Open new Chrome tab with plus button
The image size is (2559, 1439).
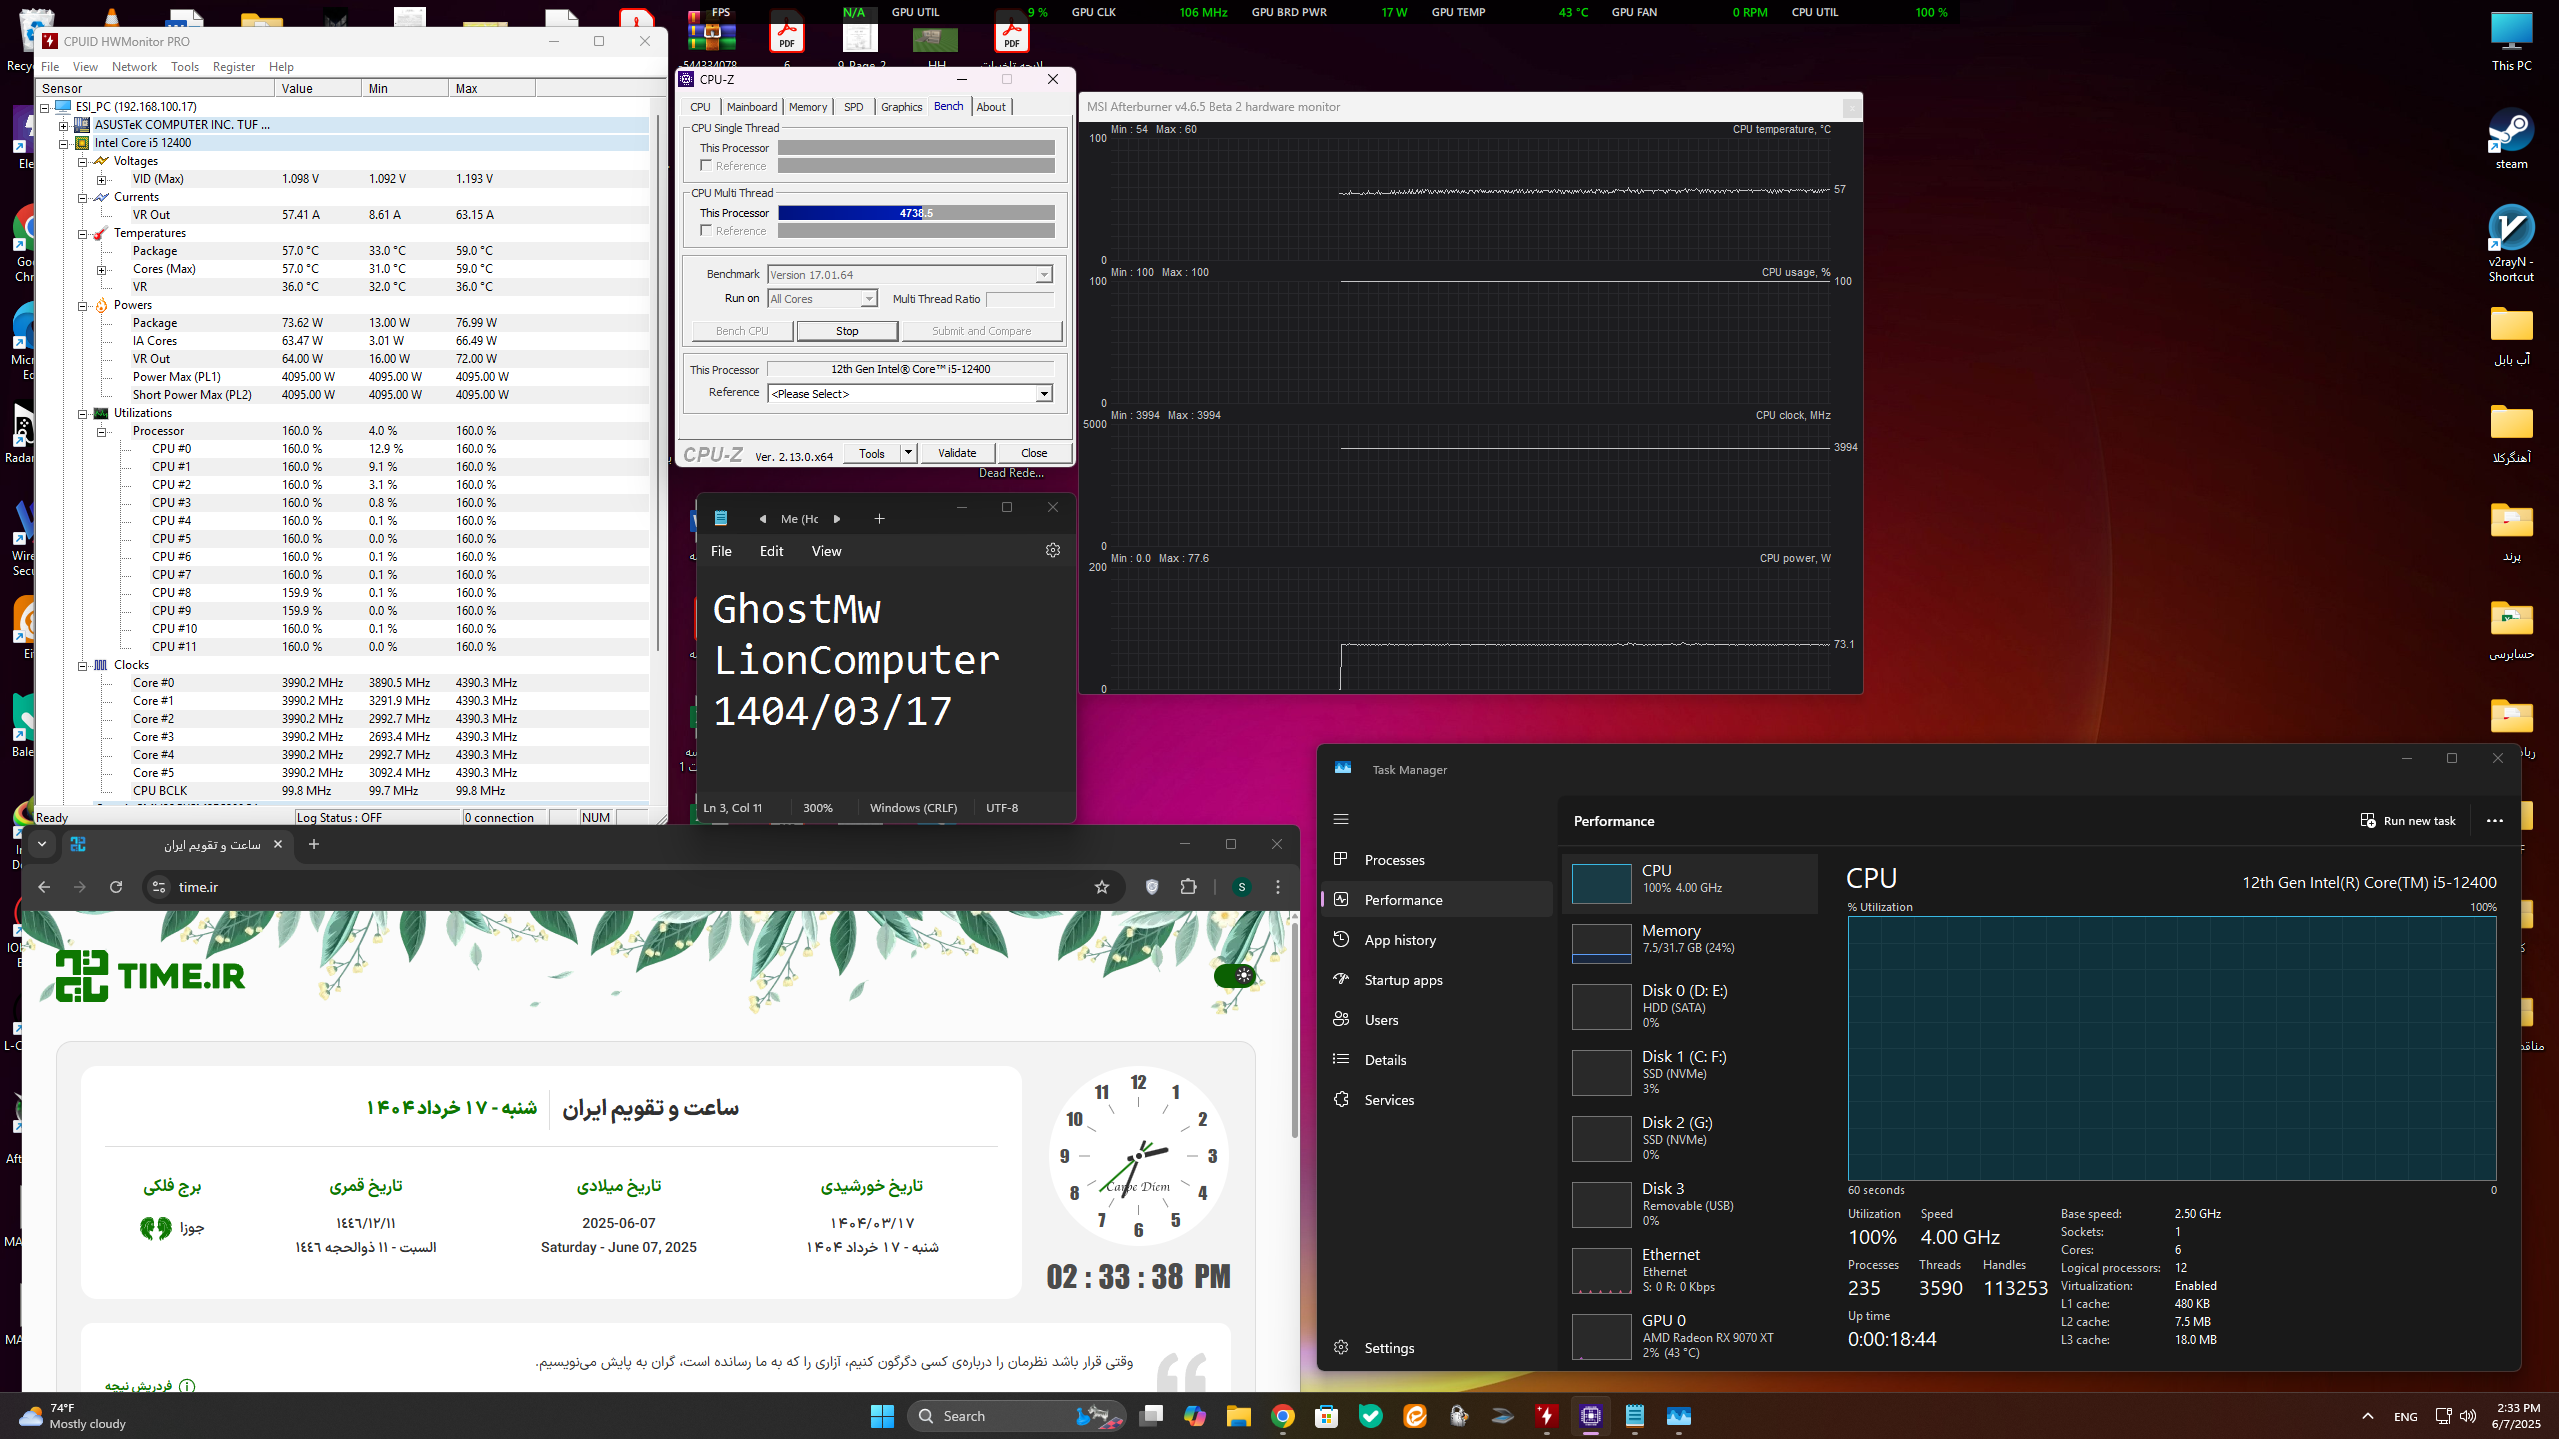[x=314, y=844]
